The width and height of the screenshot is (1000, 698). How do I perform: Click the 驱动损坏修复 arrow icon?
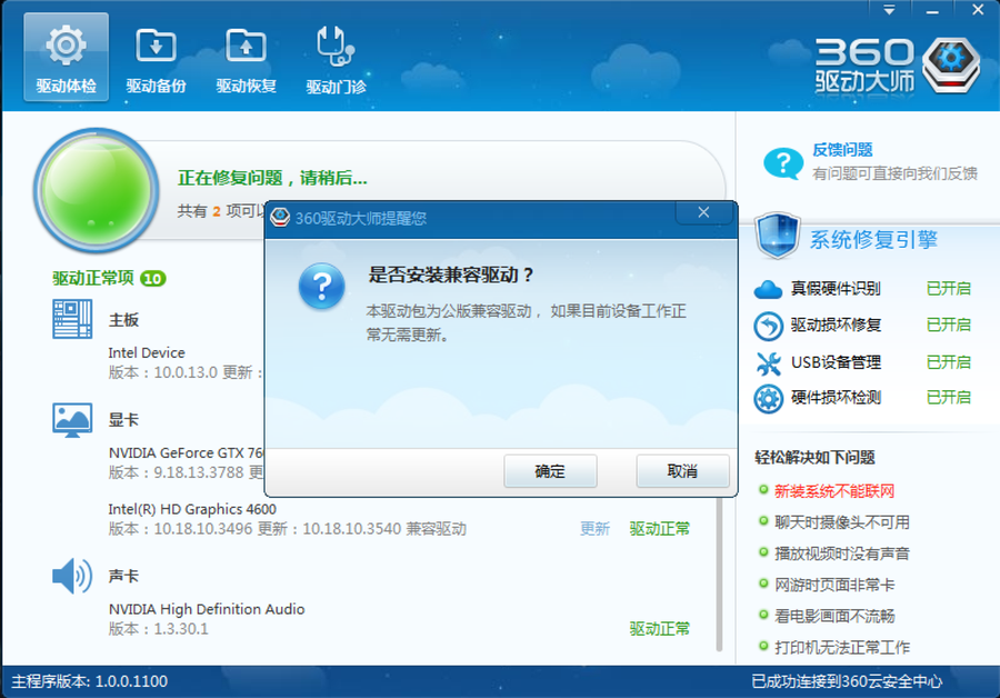[x=768, y=326]
